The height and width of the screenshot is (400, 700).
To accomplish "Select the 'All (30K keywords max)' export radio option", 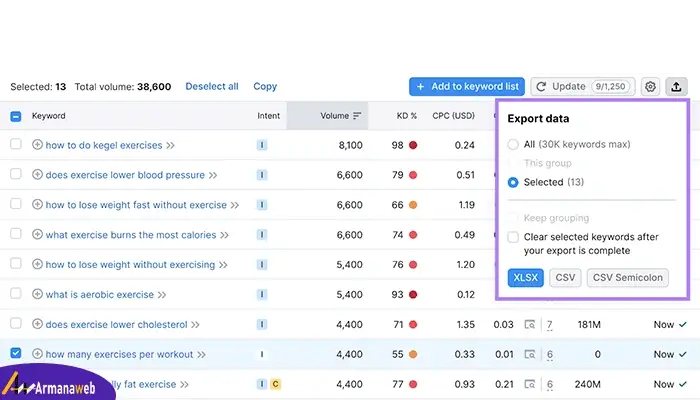I will [513, 145].
